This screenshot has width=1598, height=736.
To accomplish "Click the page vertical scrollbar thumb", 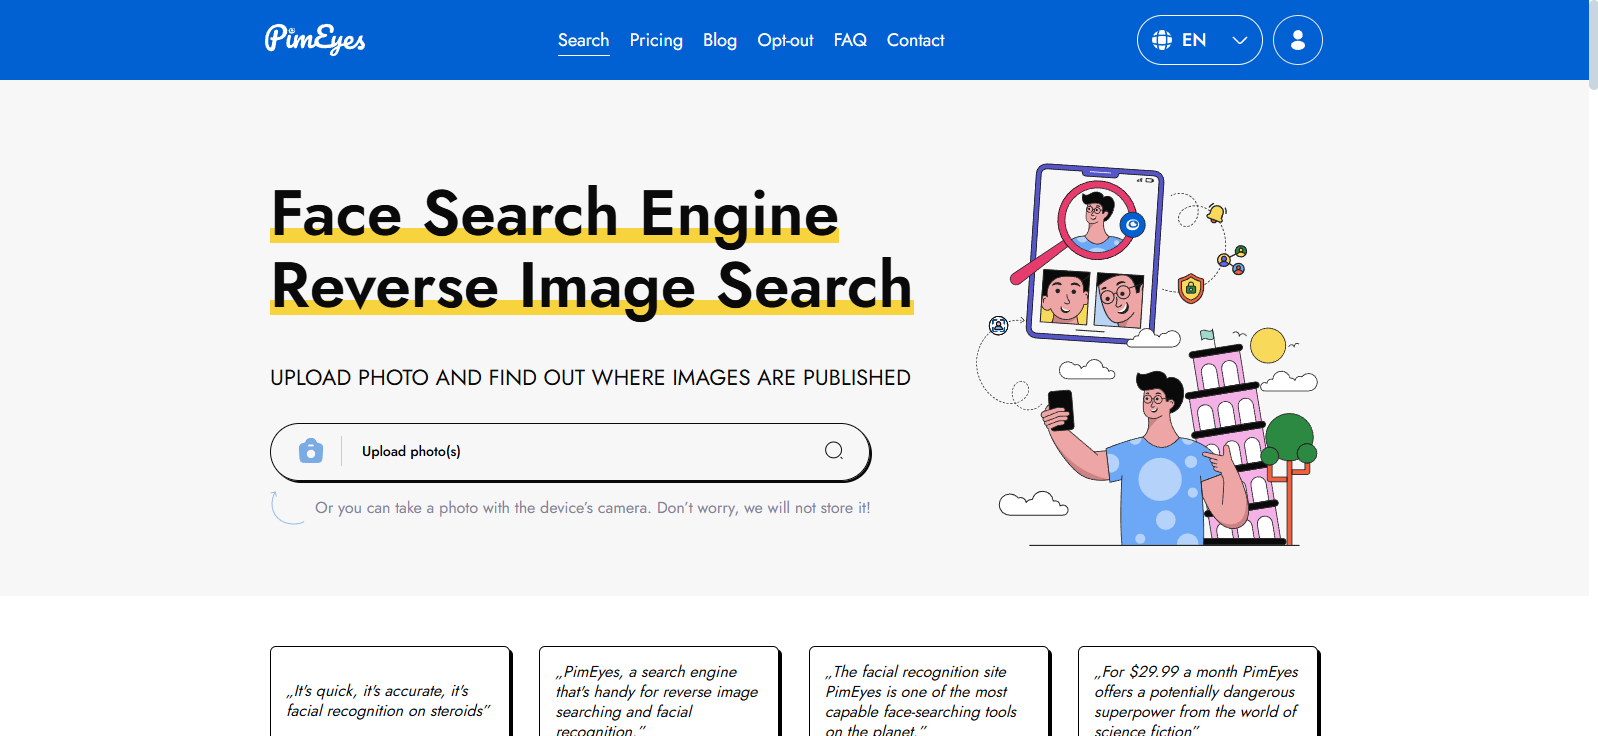I will tap(1593, 45).
